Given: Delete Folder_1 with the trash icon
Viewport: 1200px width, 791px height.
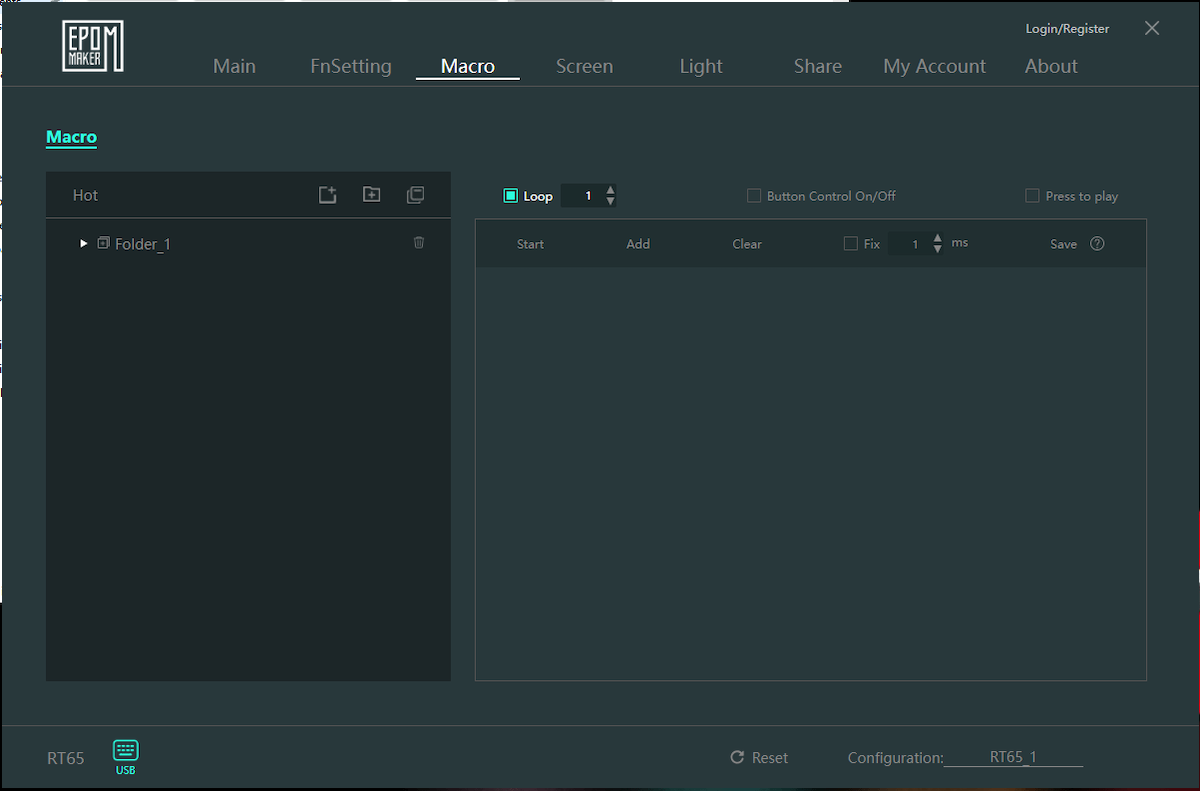Looking at the screenshot, I should point(419,243).
